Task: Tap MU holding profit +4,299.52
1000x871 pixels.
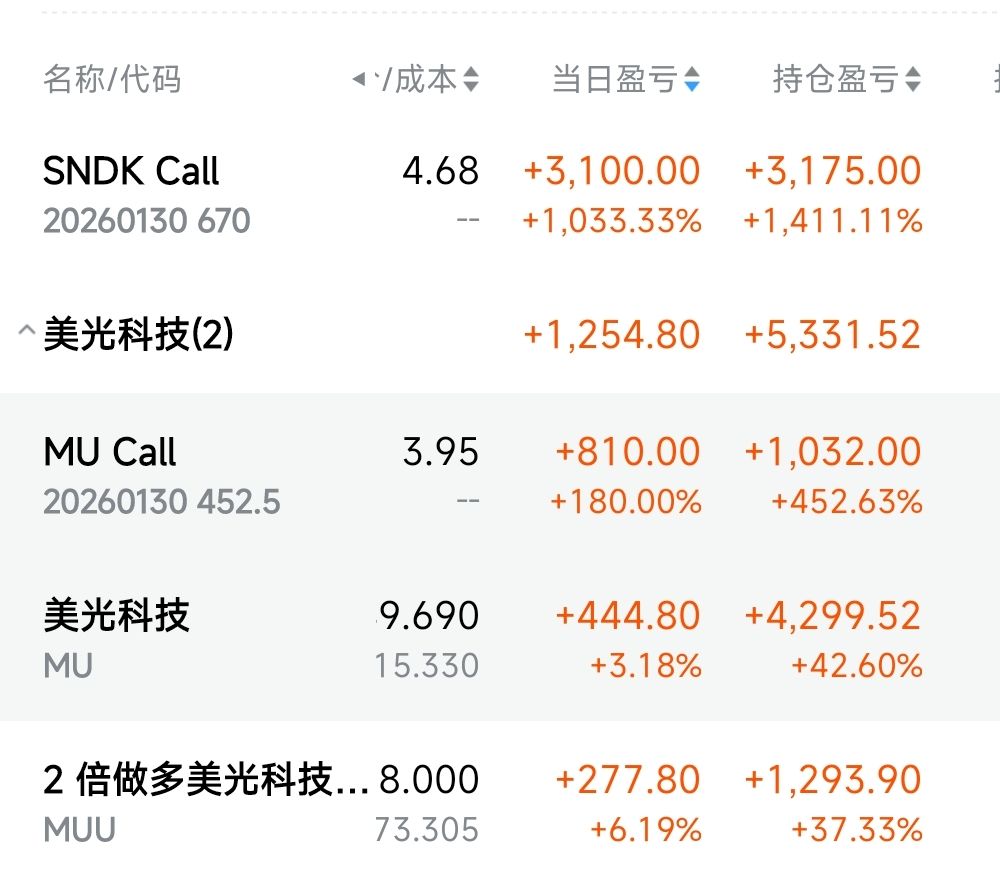Action: coord(832,616)
